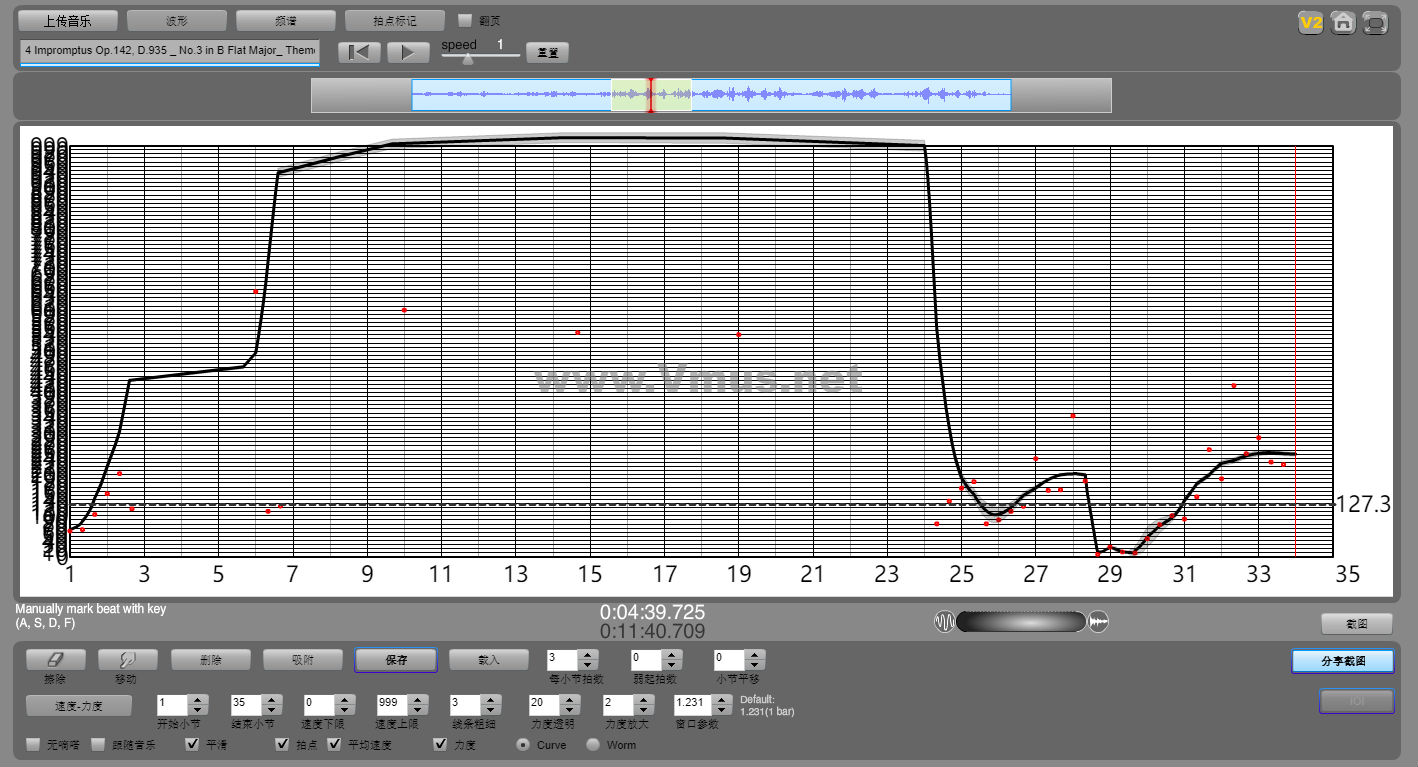Select the move (移动) tool
This screenshot has height=767, width=1418.
[x=127, y=660]
